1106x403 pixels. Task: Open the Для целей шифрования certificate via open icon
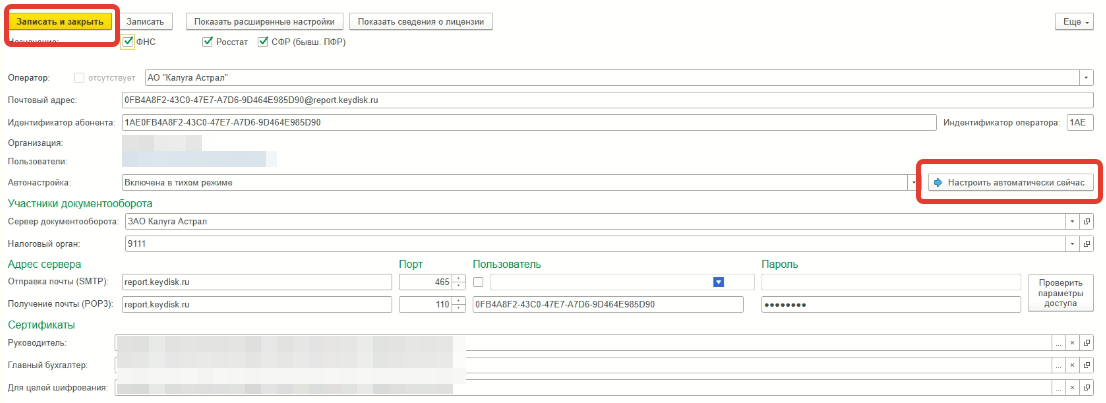(x=1086, y=387)
